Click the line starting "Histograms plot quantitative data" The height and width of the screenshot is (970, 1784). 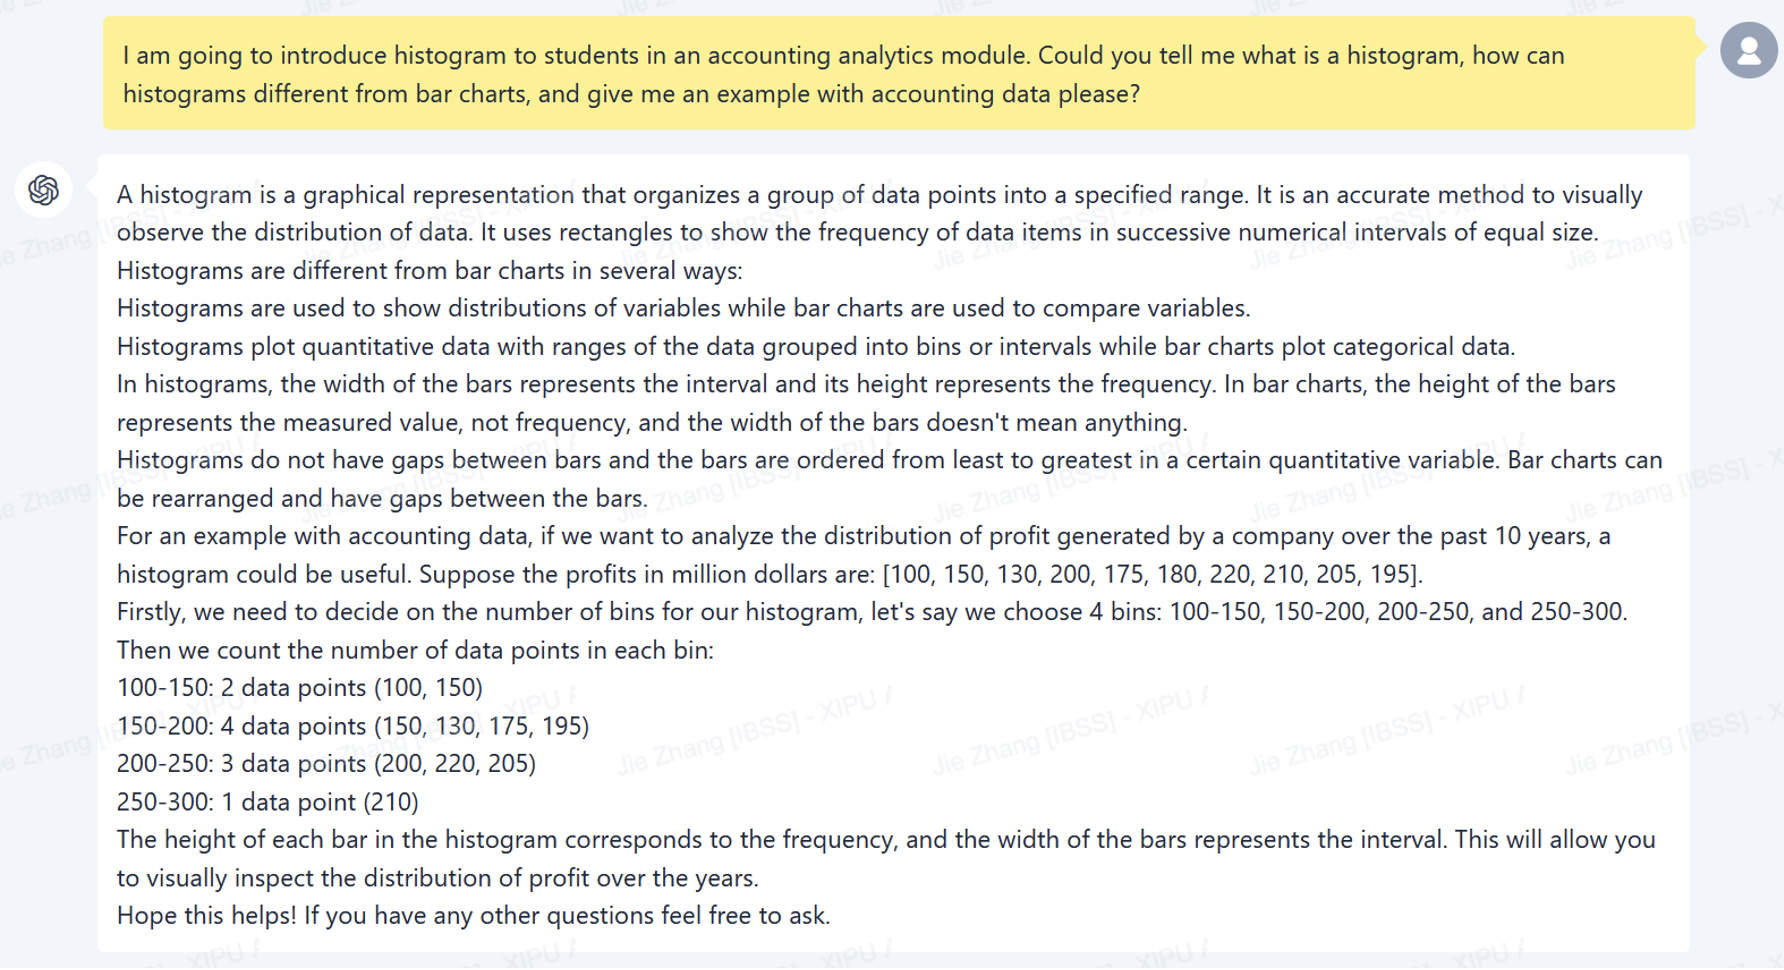tap(815, 347)
